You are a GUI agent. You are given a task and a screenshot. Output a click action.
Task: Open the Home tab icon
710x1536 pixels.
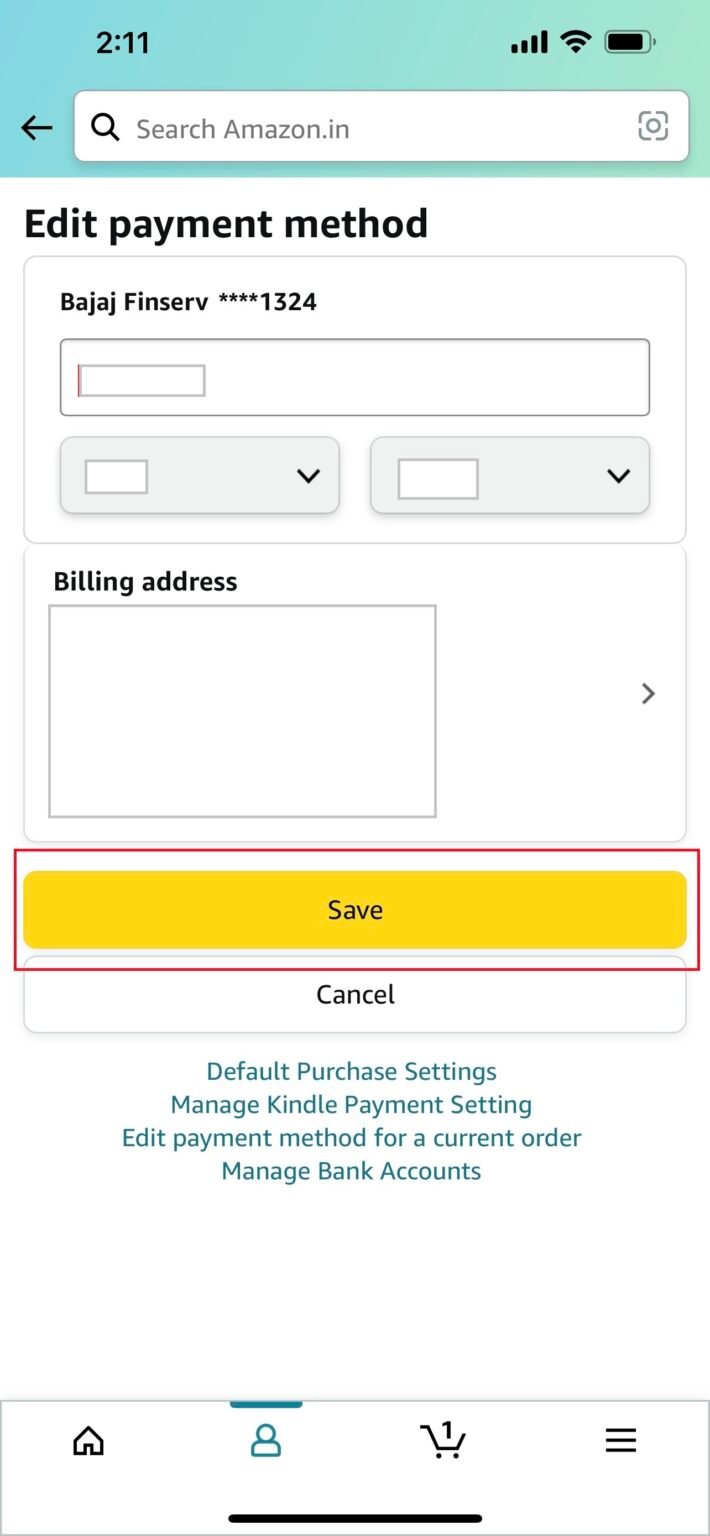88,1440
